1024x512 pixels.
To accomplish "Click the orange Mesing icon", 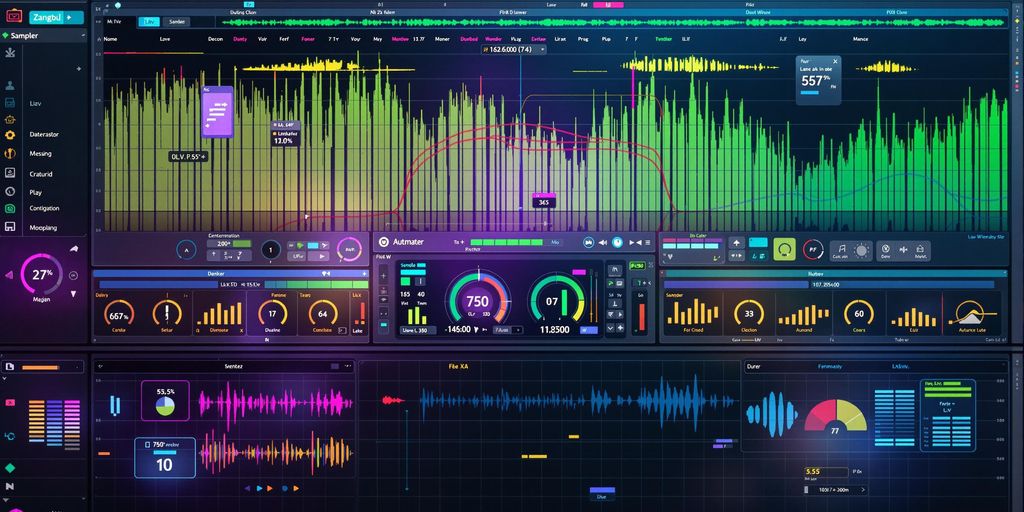I will [10, 153].
